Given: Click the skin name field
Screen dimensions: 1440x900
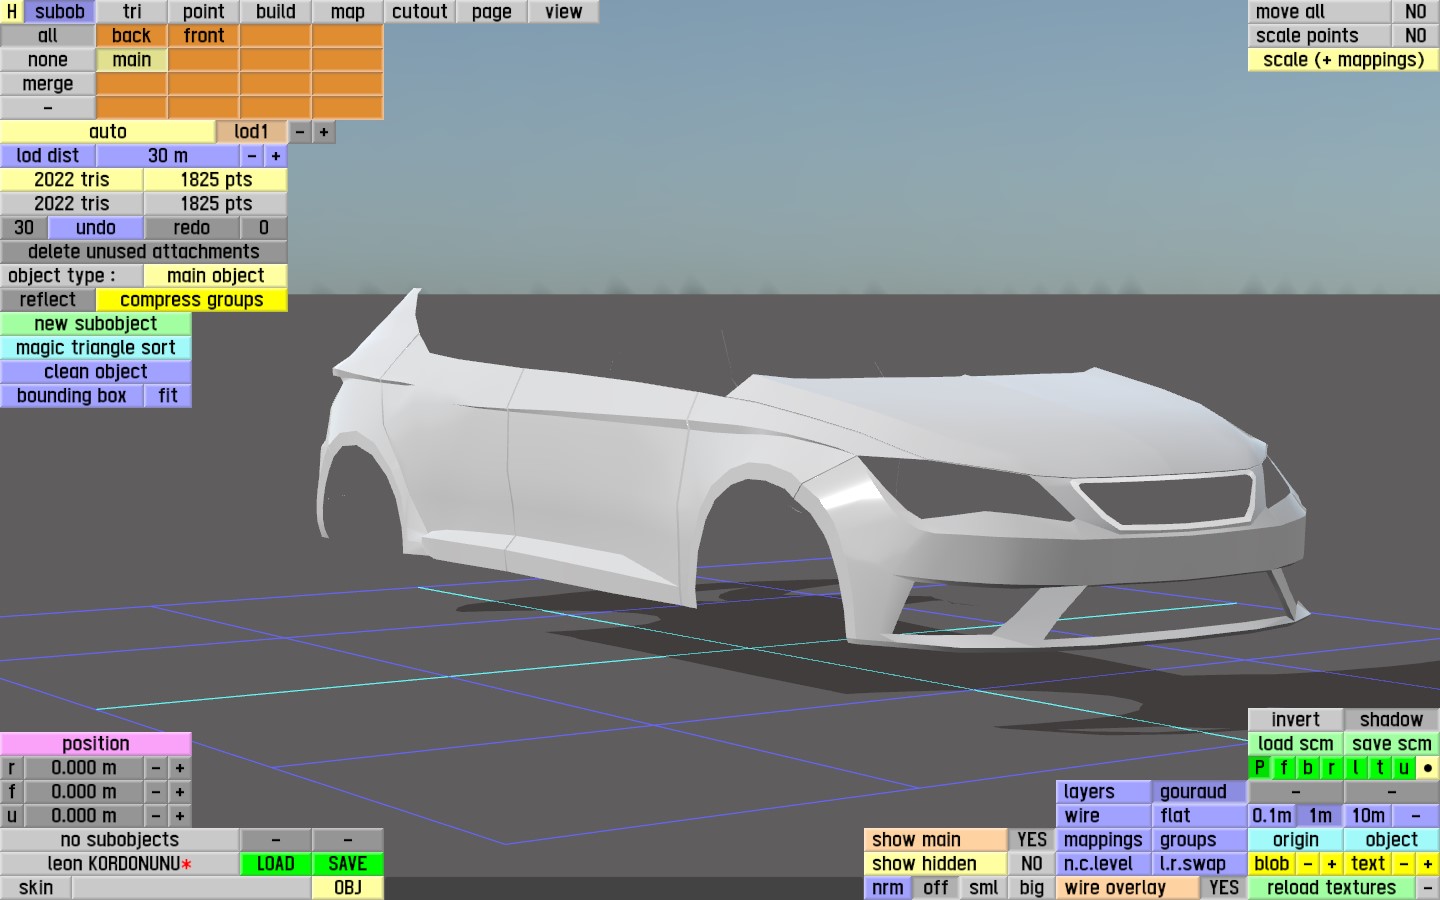Looking at the screenshot, I should tap(192, 888).
